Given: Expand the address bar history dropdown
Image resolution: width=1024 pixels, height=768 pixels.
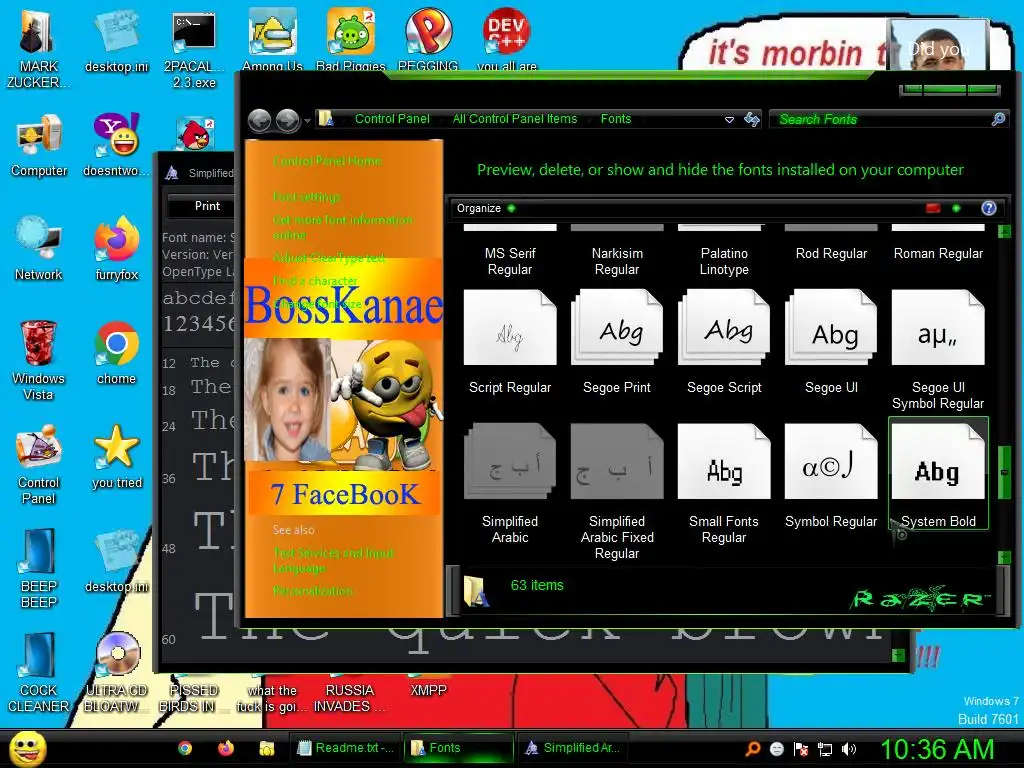Looking at the screenshot, I should coord(729,120).
